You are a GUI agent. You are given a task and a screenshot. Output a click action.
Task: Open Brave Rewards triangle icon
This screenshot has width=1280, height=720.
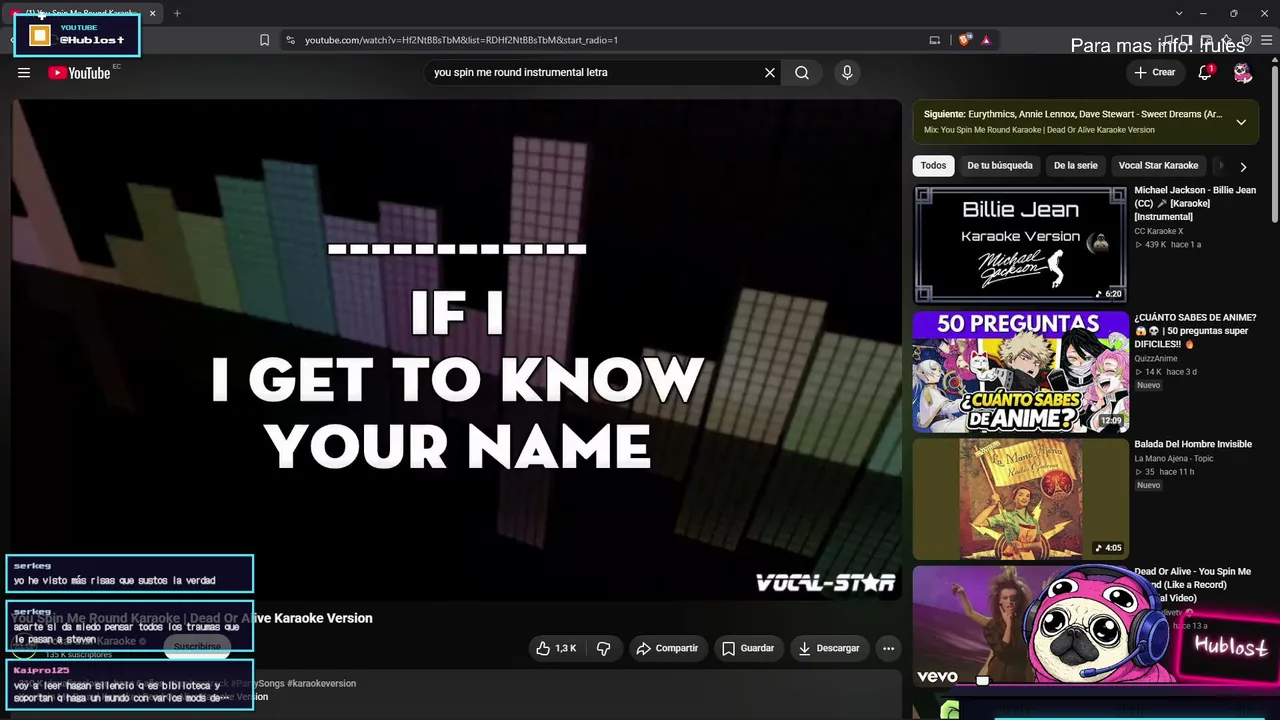(986, 40)
